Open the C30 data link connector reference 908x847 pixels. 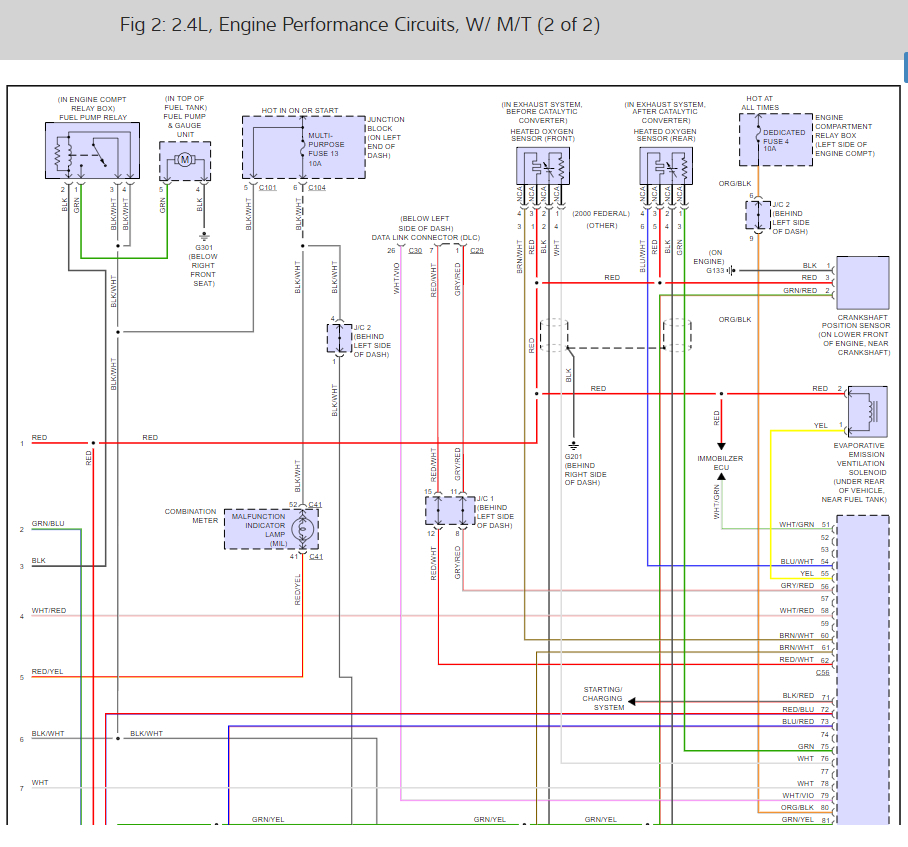click(415, 250)
